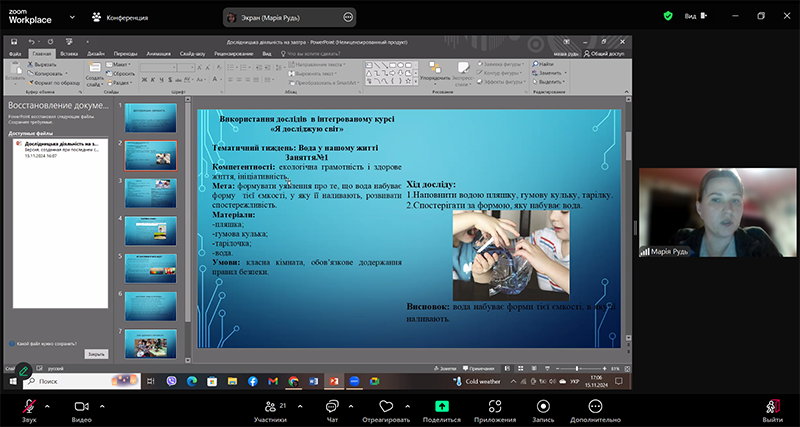The image size is (800, 427).
Task: Select slide 4 thumbnail
Action: (151, 231)
